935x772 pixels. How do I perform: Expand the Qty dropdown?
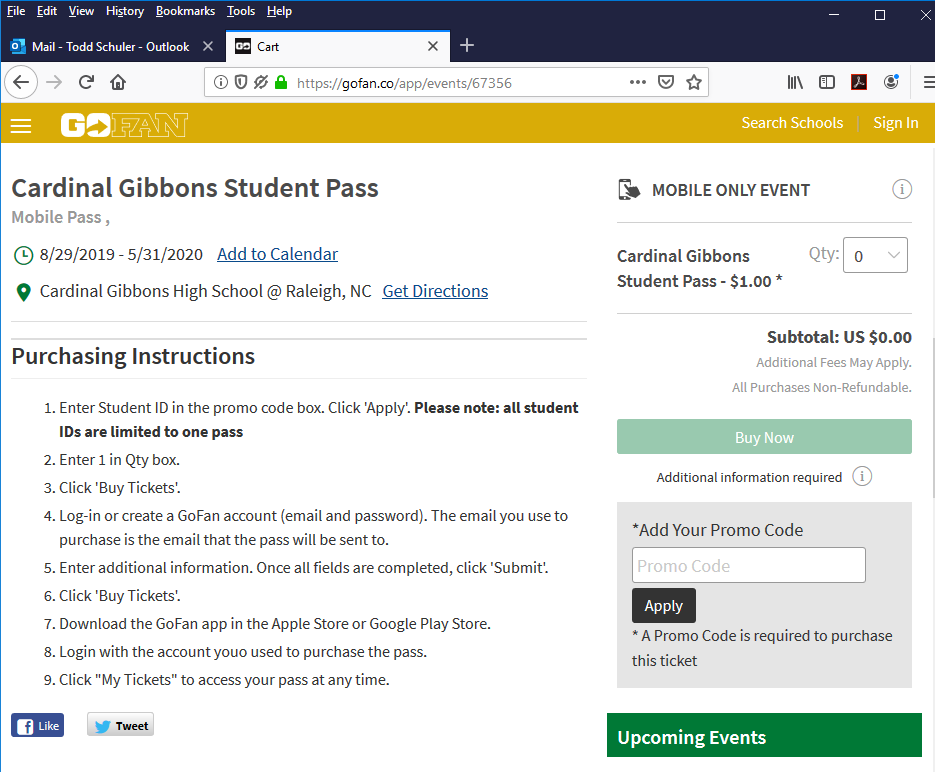875,255
